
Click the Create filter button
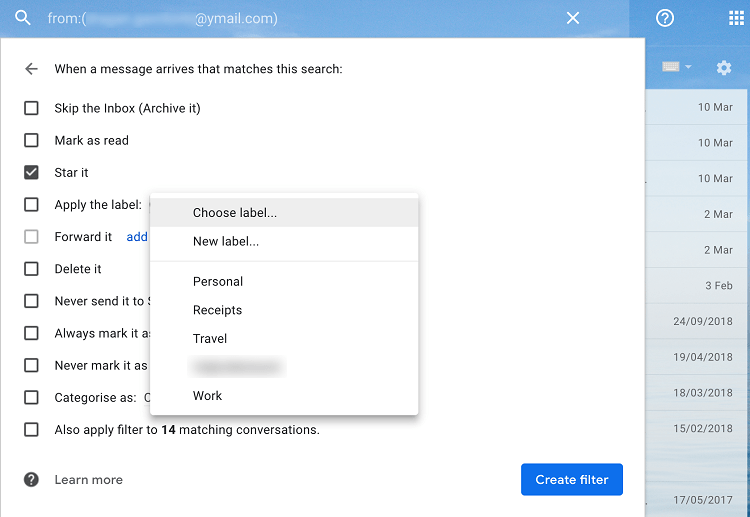pyautogui.click(x=571, y=480)
